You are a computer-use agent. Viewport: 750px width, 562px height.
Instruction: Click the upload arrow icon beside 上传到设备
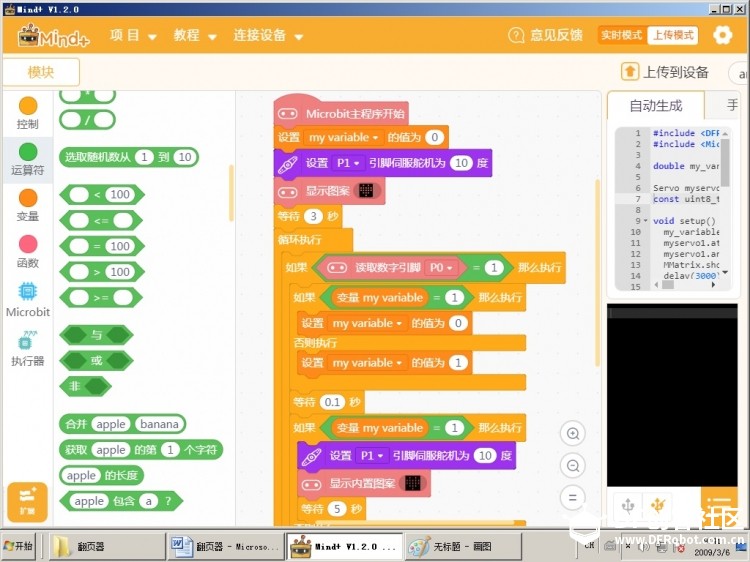click(629, 72)
